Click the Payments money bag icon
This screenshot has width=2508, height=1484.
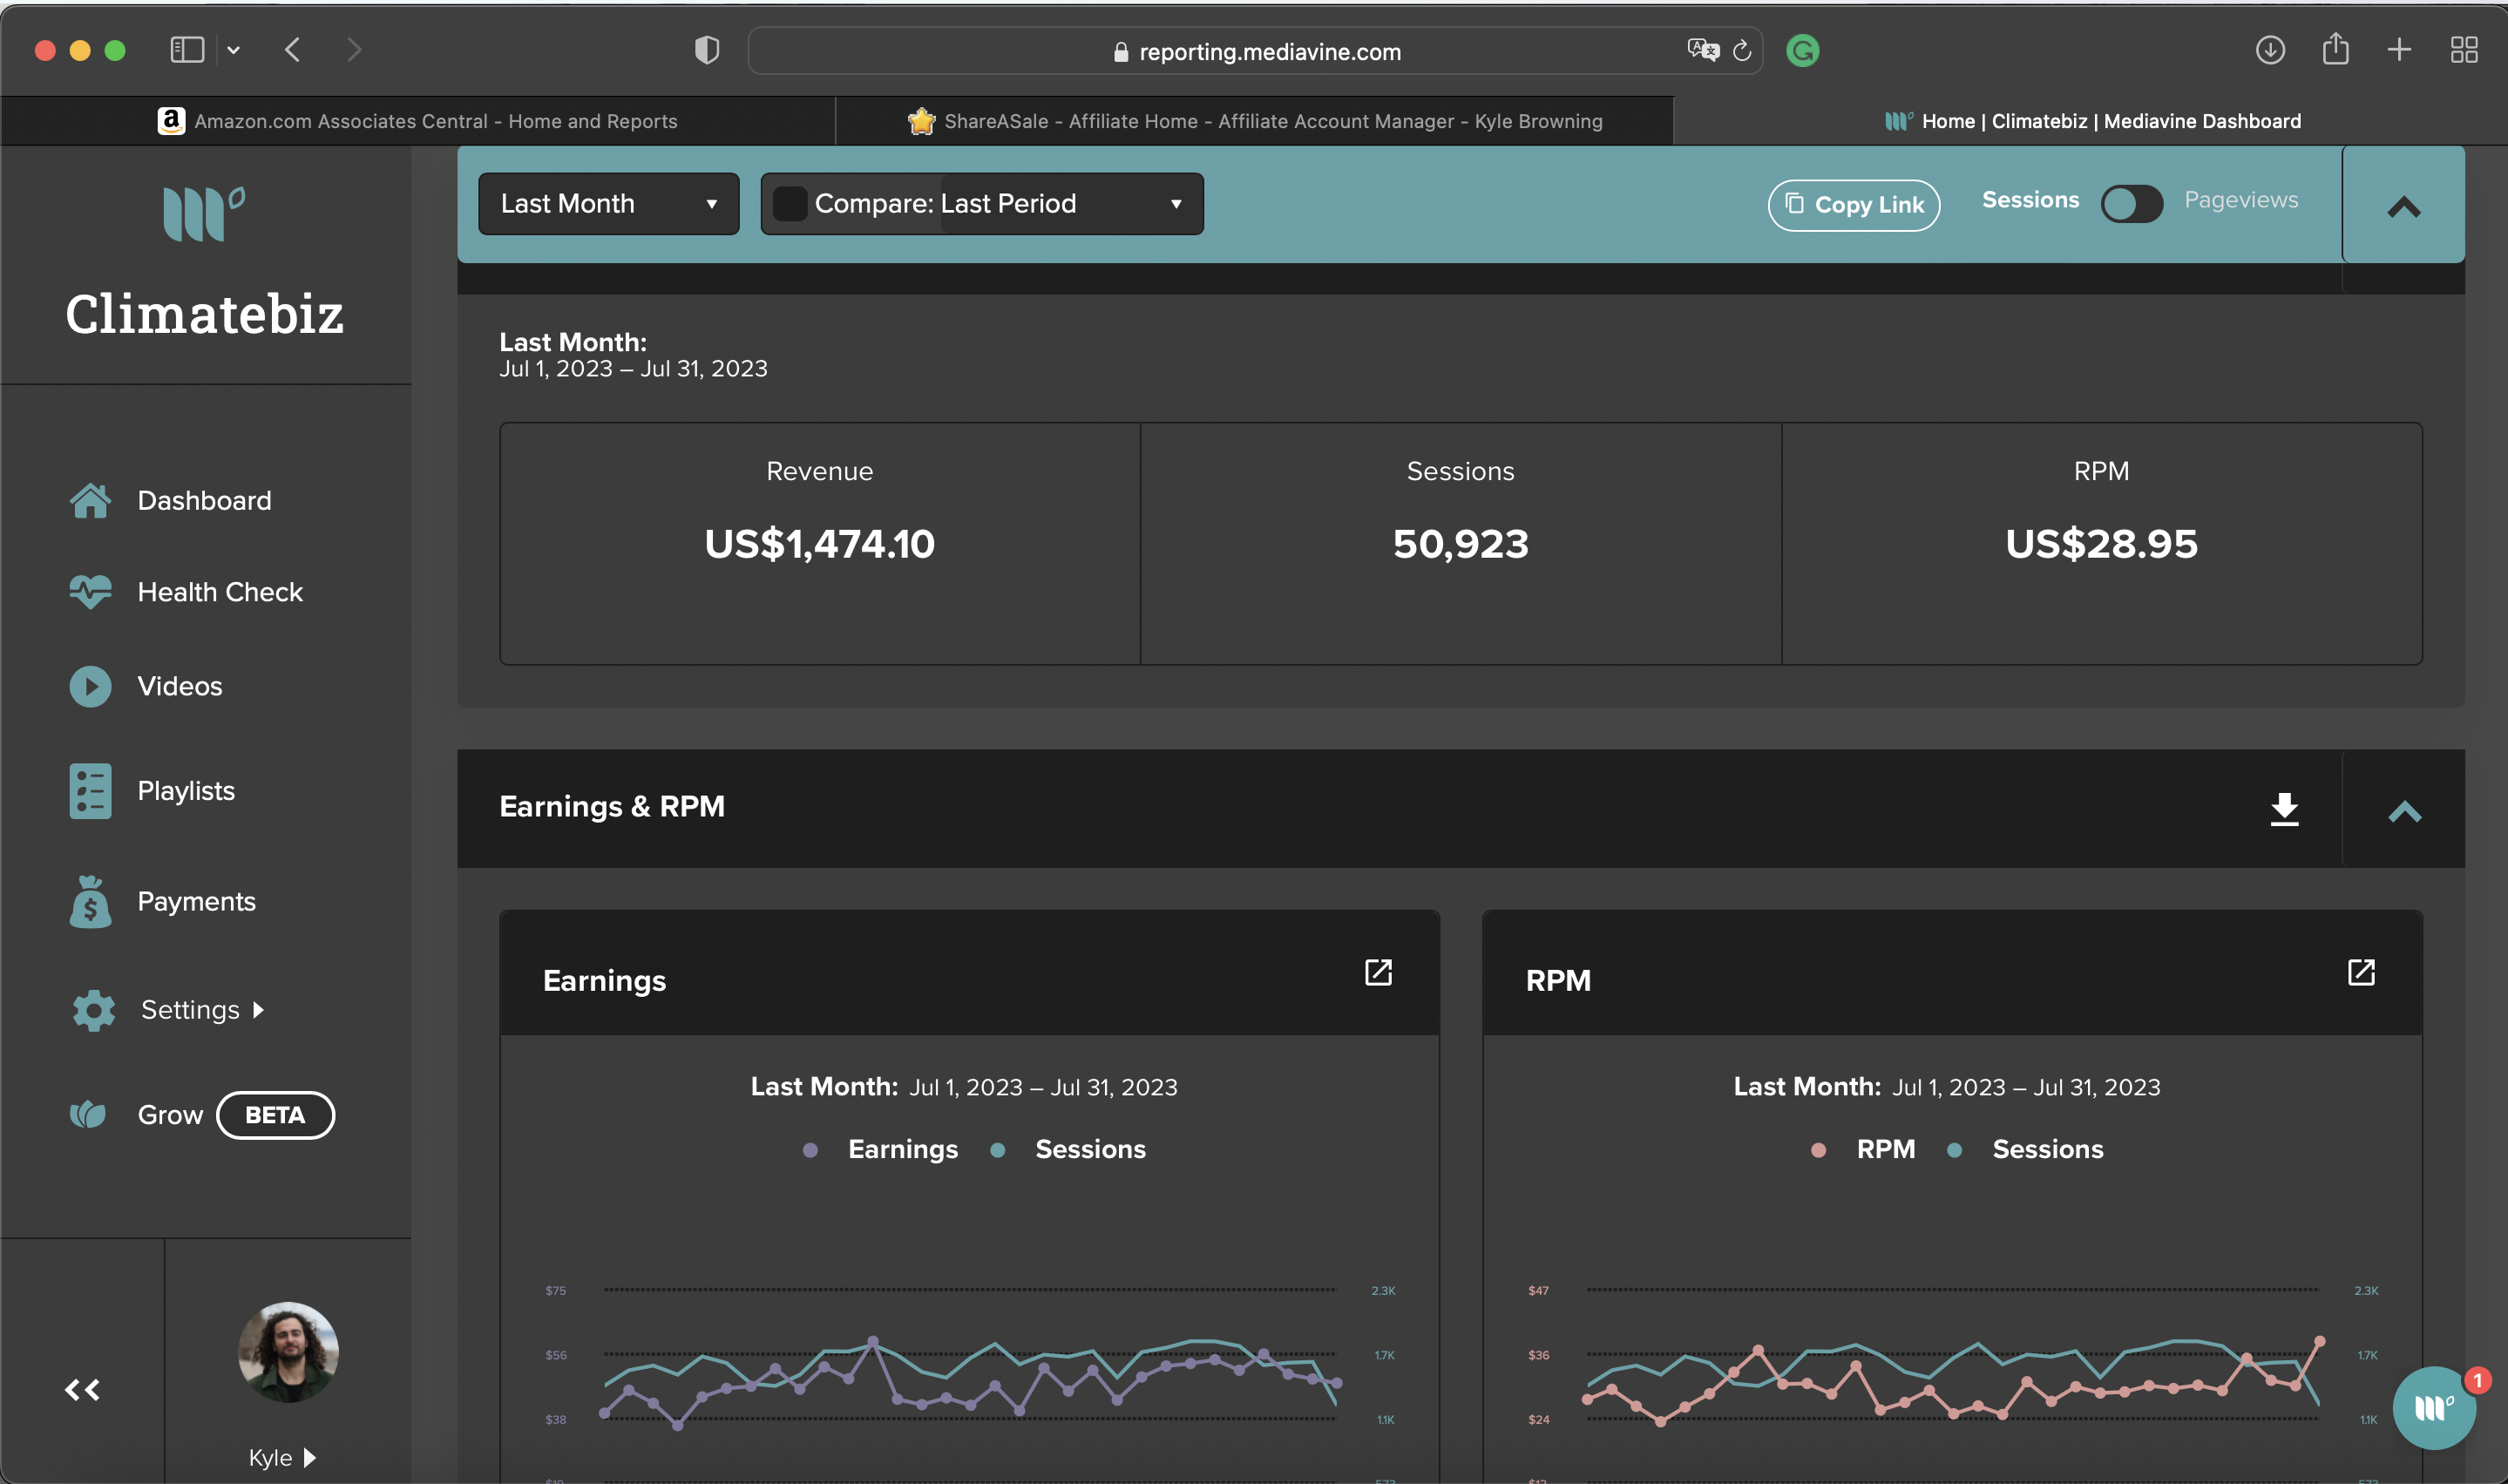pos(90,901)
